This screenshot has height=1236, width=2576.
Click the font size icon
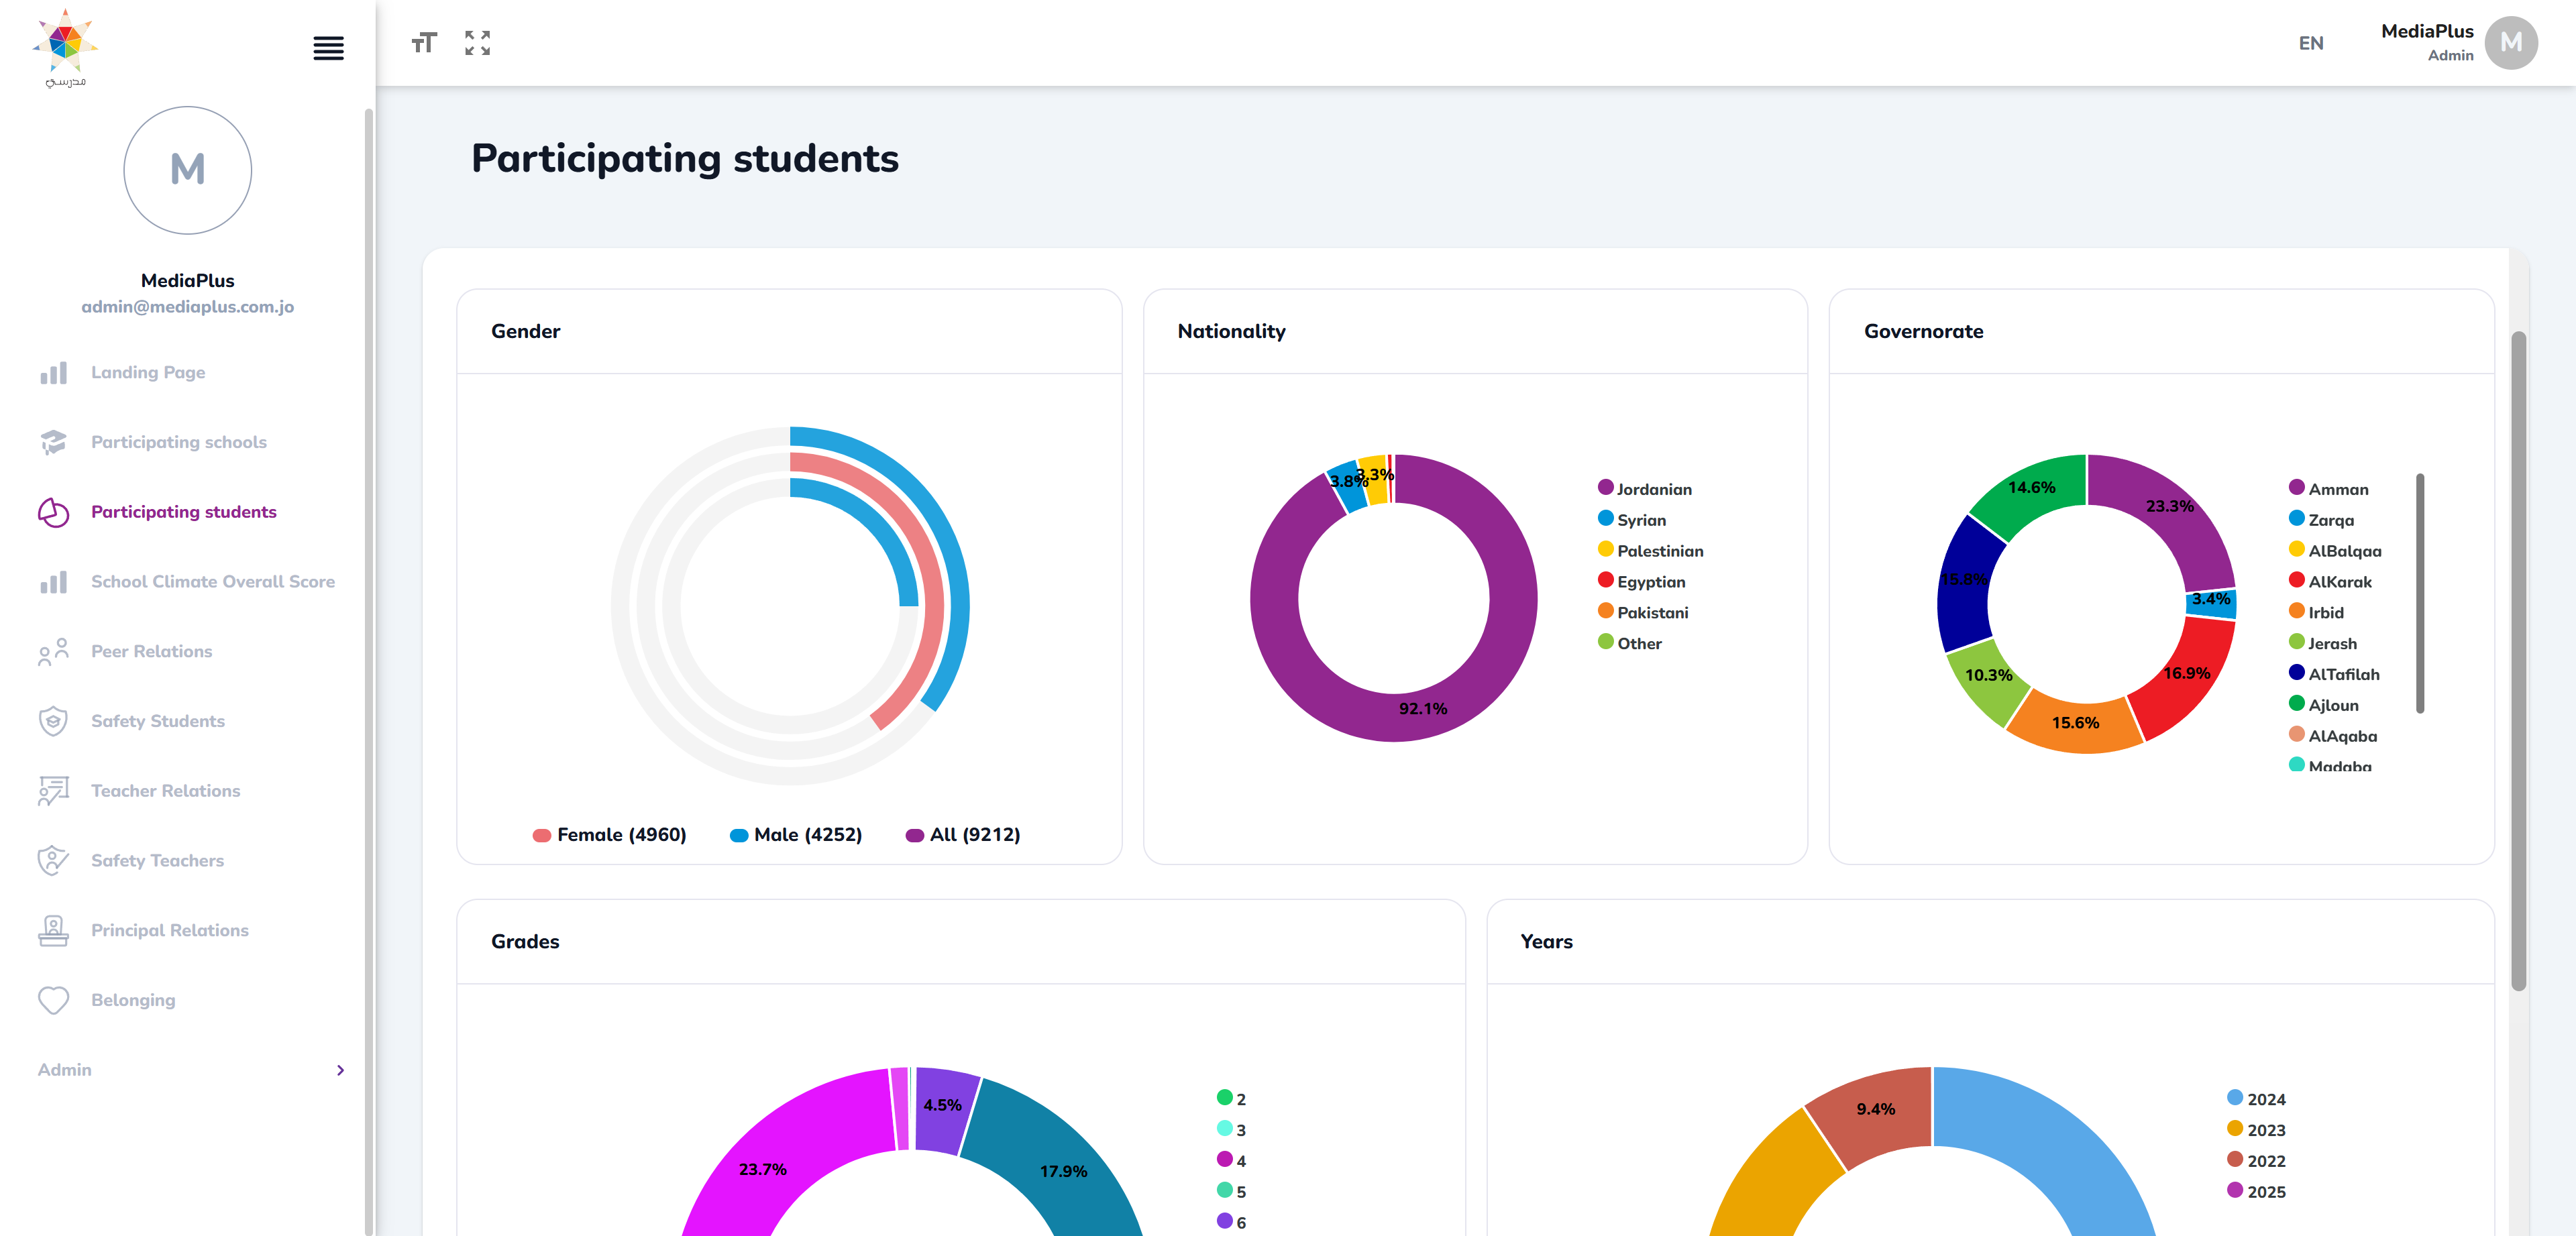[424, 43]
